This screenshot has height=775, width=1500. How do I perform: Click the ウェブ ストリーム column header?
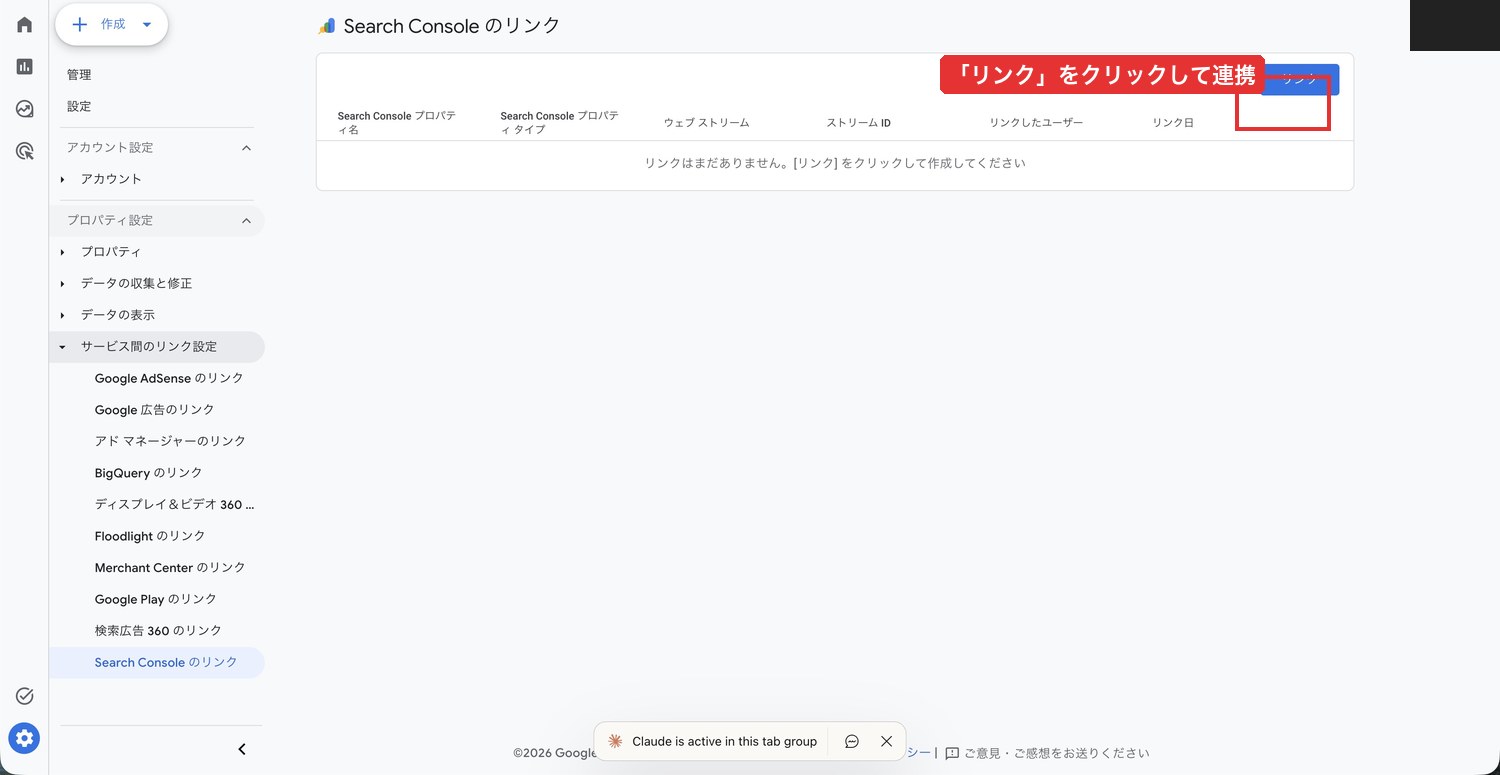[x=706, y=123]
